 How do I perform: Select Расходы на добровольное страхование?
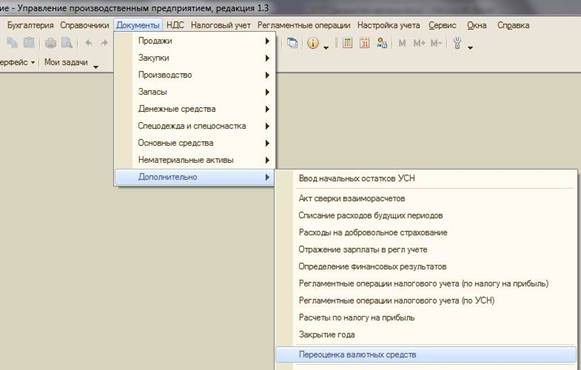426,233
